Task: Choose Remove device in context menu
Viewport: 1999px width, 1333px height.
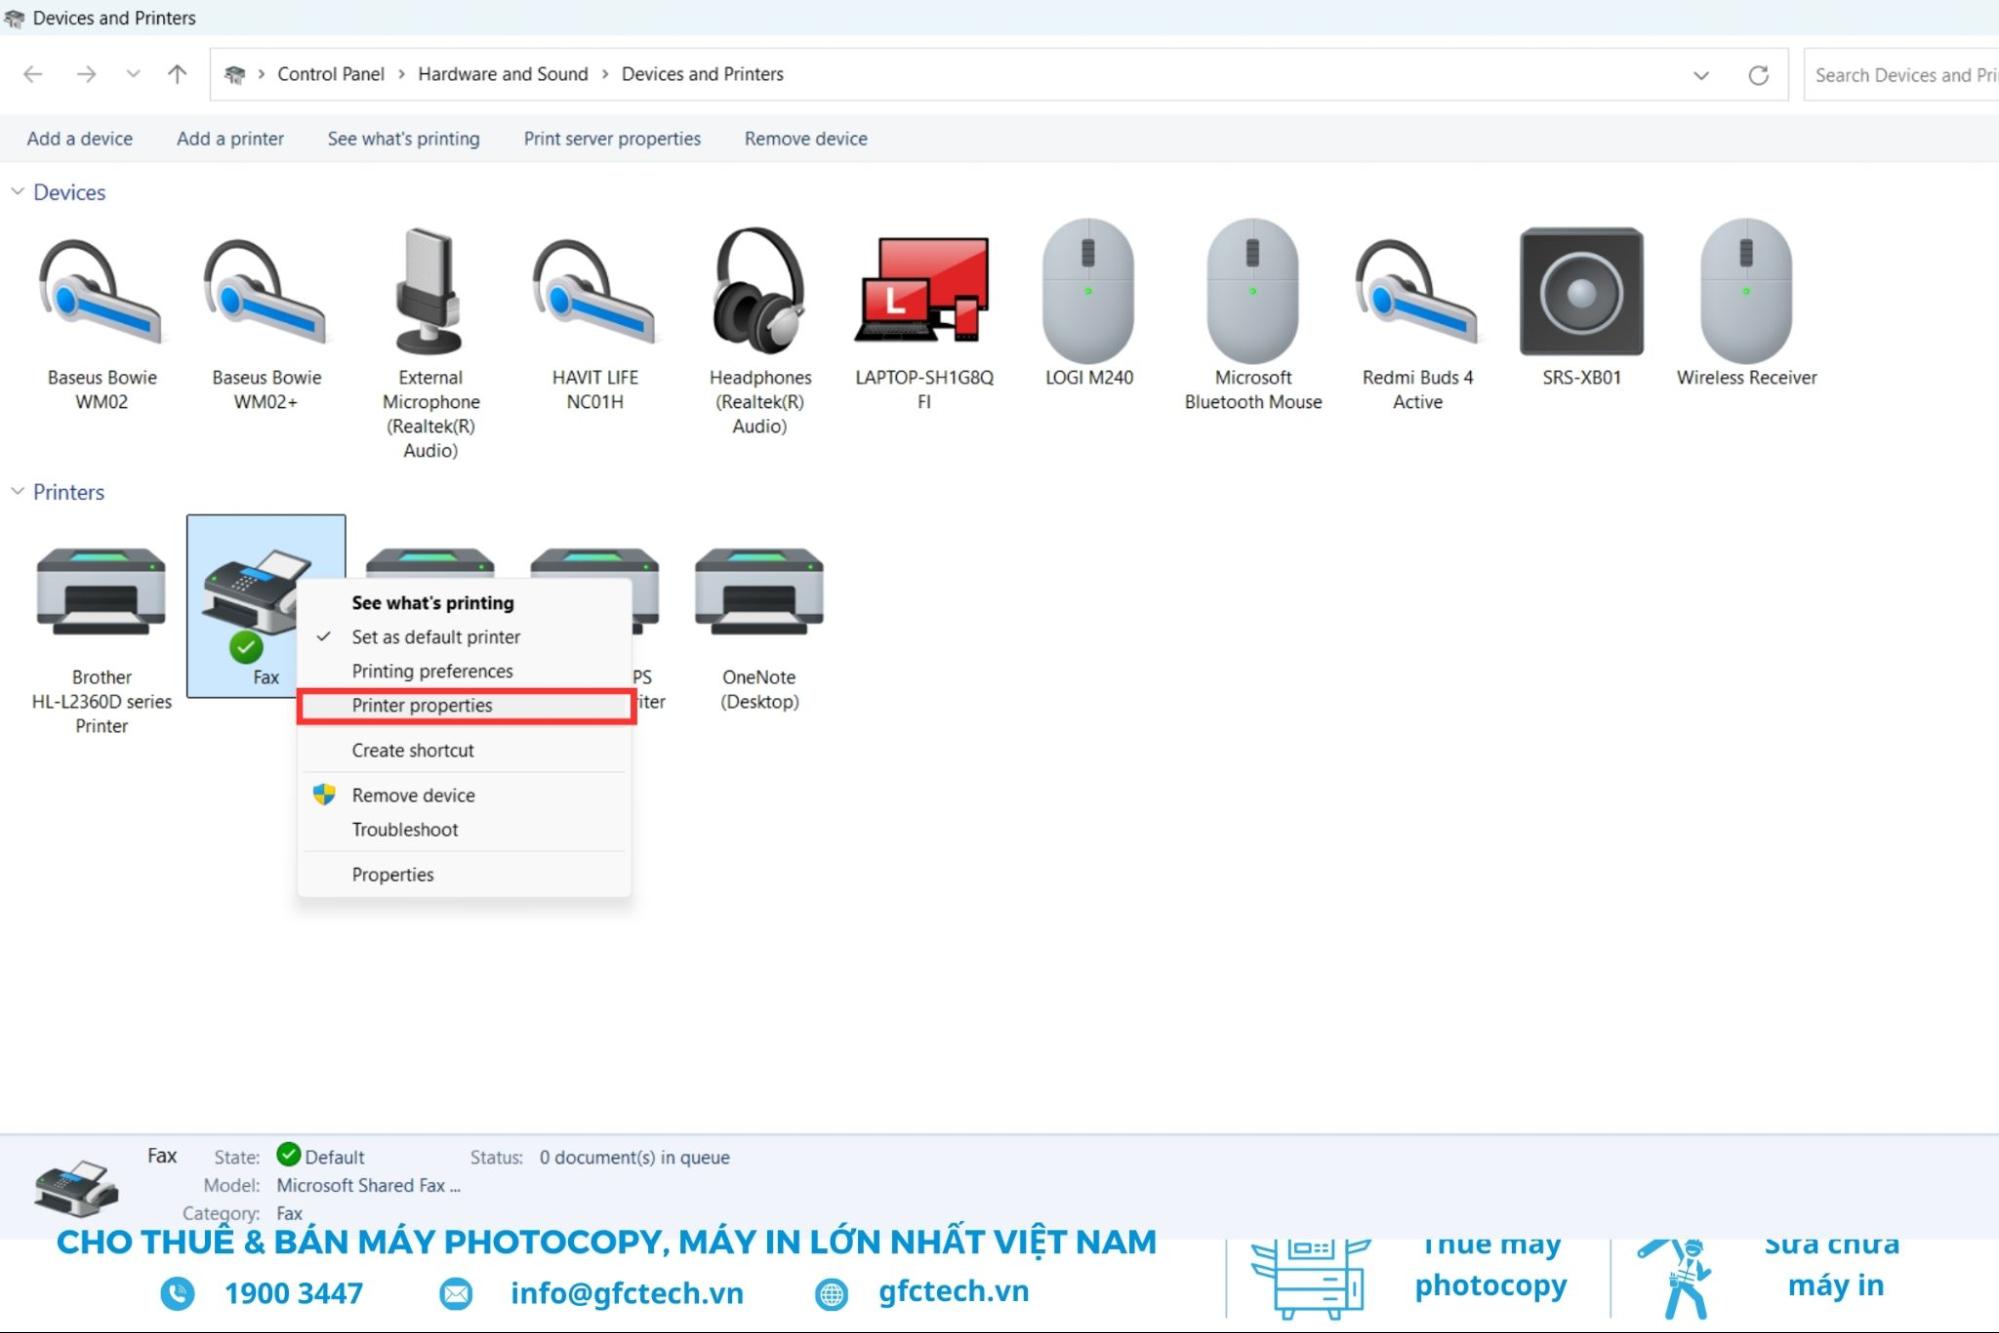Action: pyautogui.click(x=464, y=795)
